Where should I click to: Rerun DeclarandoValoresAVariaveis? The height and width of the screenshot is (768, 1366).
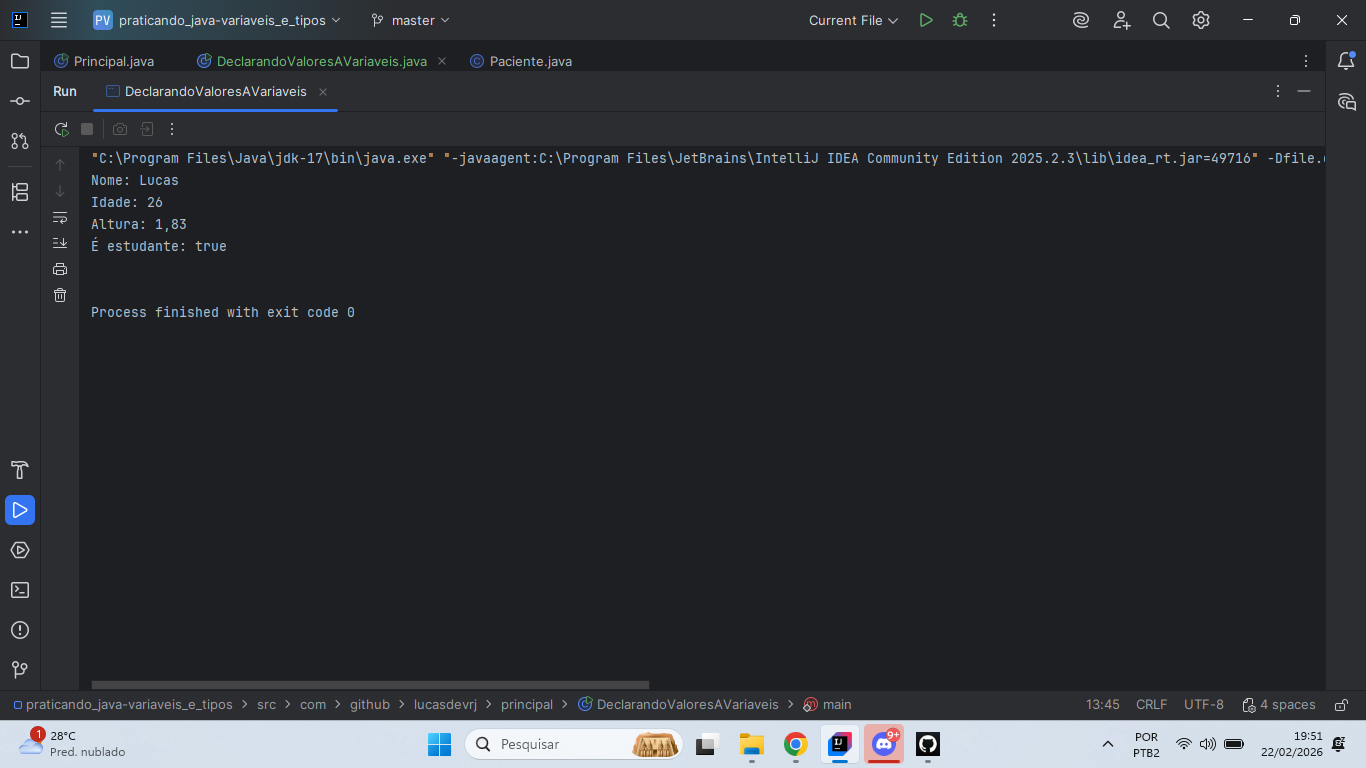click(62, 129)
